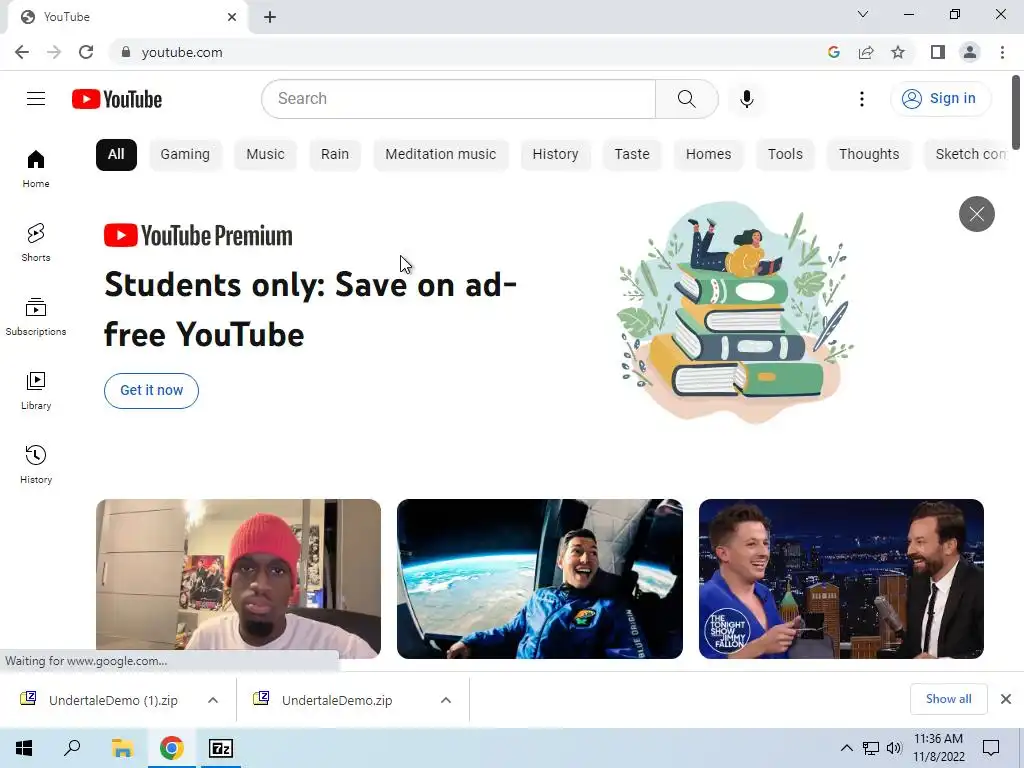Open the YouTube hamburger guide menu
Screen dimensions: 1024x768
(x=36, y=99)
